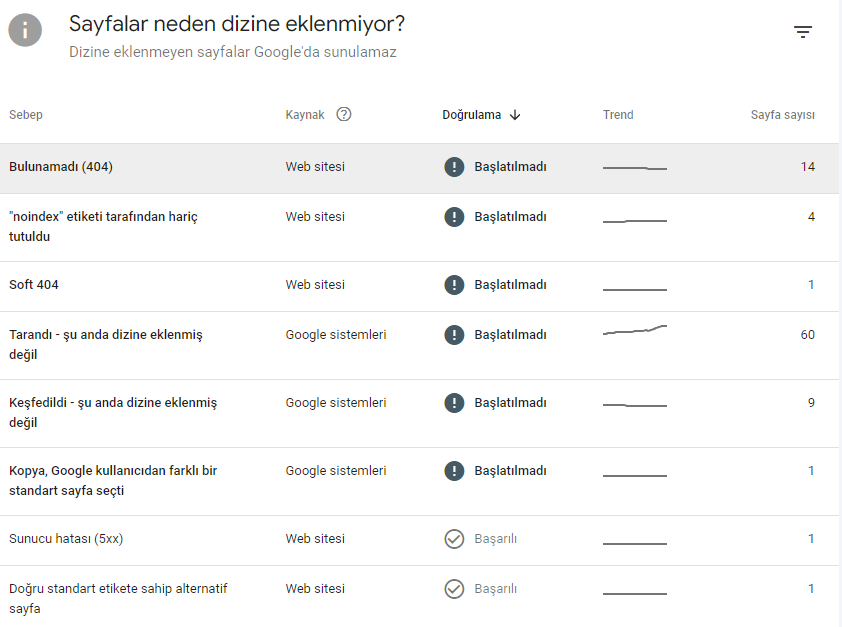Click the warning icon on the Bulunamadı (404) row
842x627 pixels.
(x=455, y=167)
